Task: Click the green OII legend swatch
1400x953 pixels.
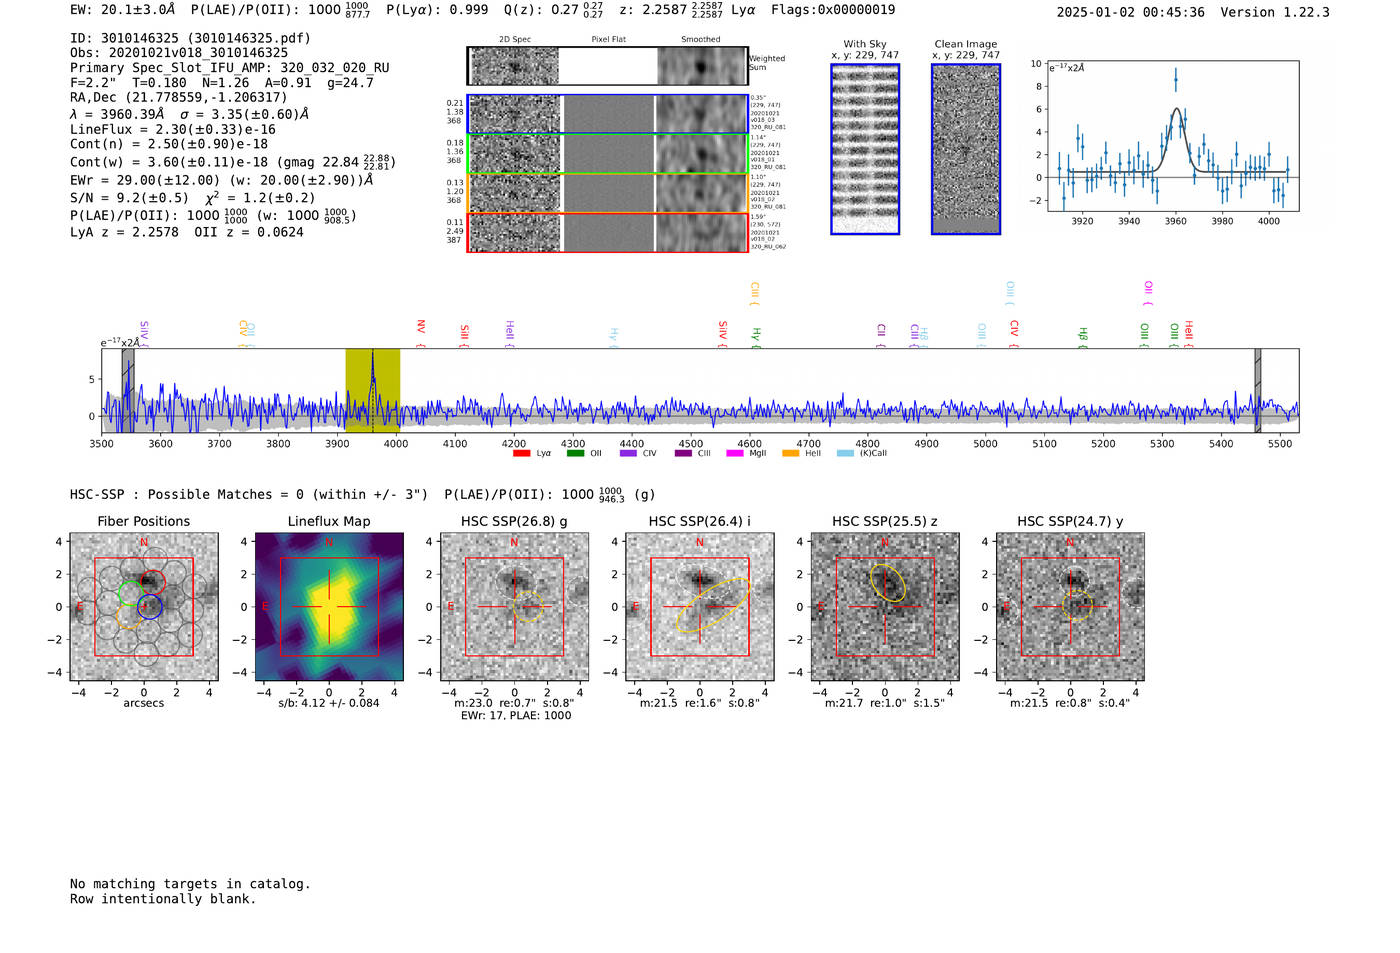Action: click(575, 453)
